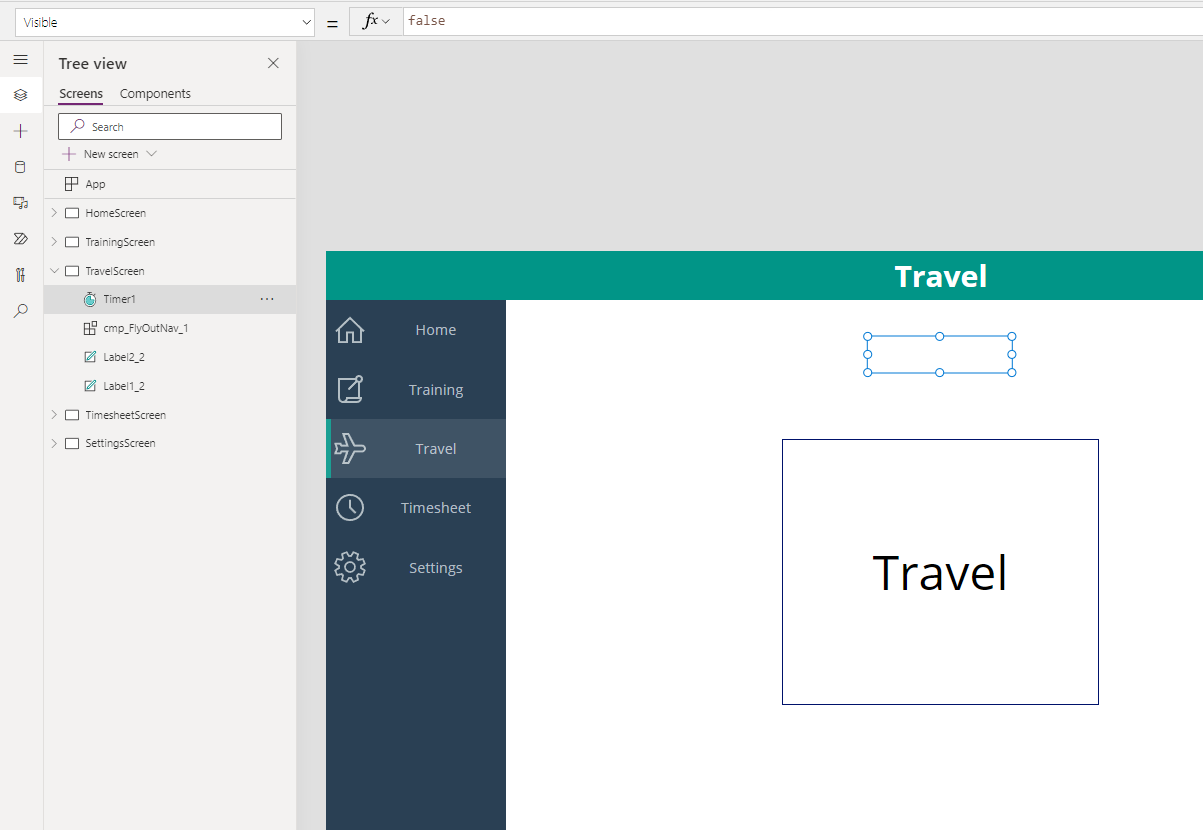Screen dimensions: 1203x830
Task: Open the Power Automate icon in rail
Action: pos(20,239)
